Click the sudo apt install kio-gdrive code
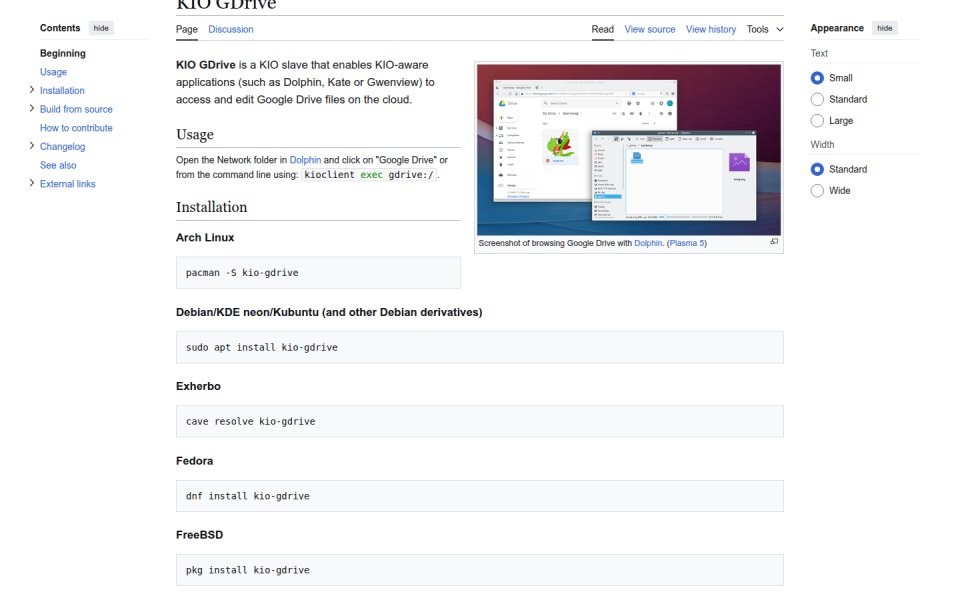960x600 pixels. (261, 347)
